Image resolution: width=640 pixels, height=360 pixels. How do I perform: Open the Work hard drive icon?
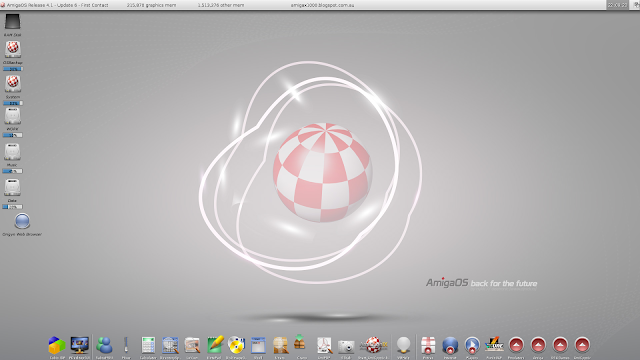12,116
